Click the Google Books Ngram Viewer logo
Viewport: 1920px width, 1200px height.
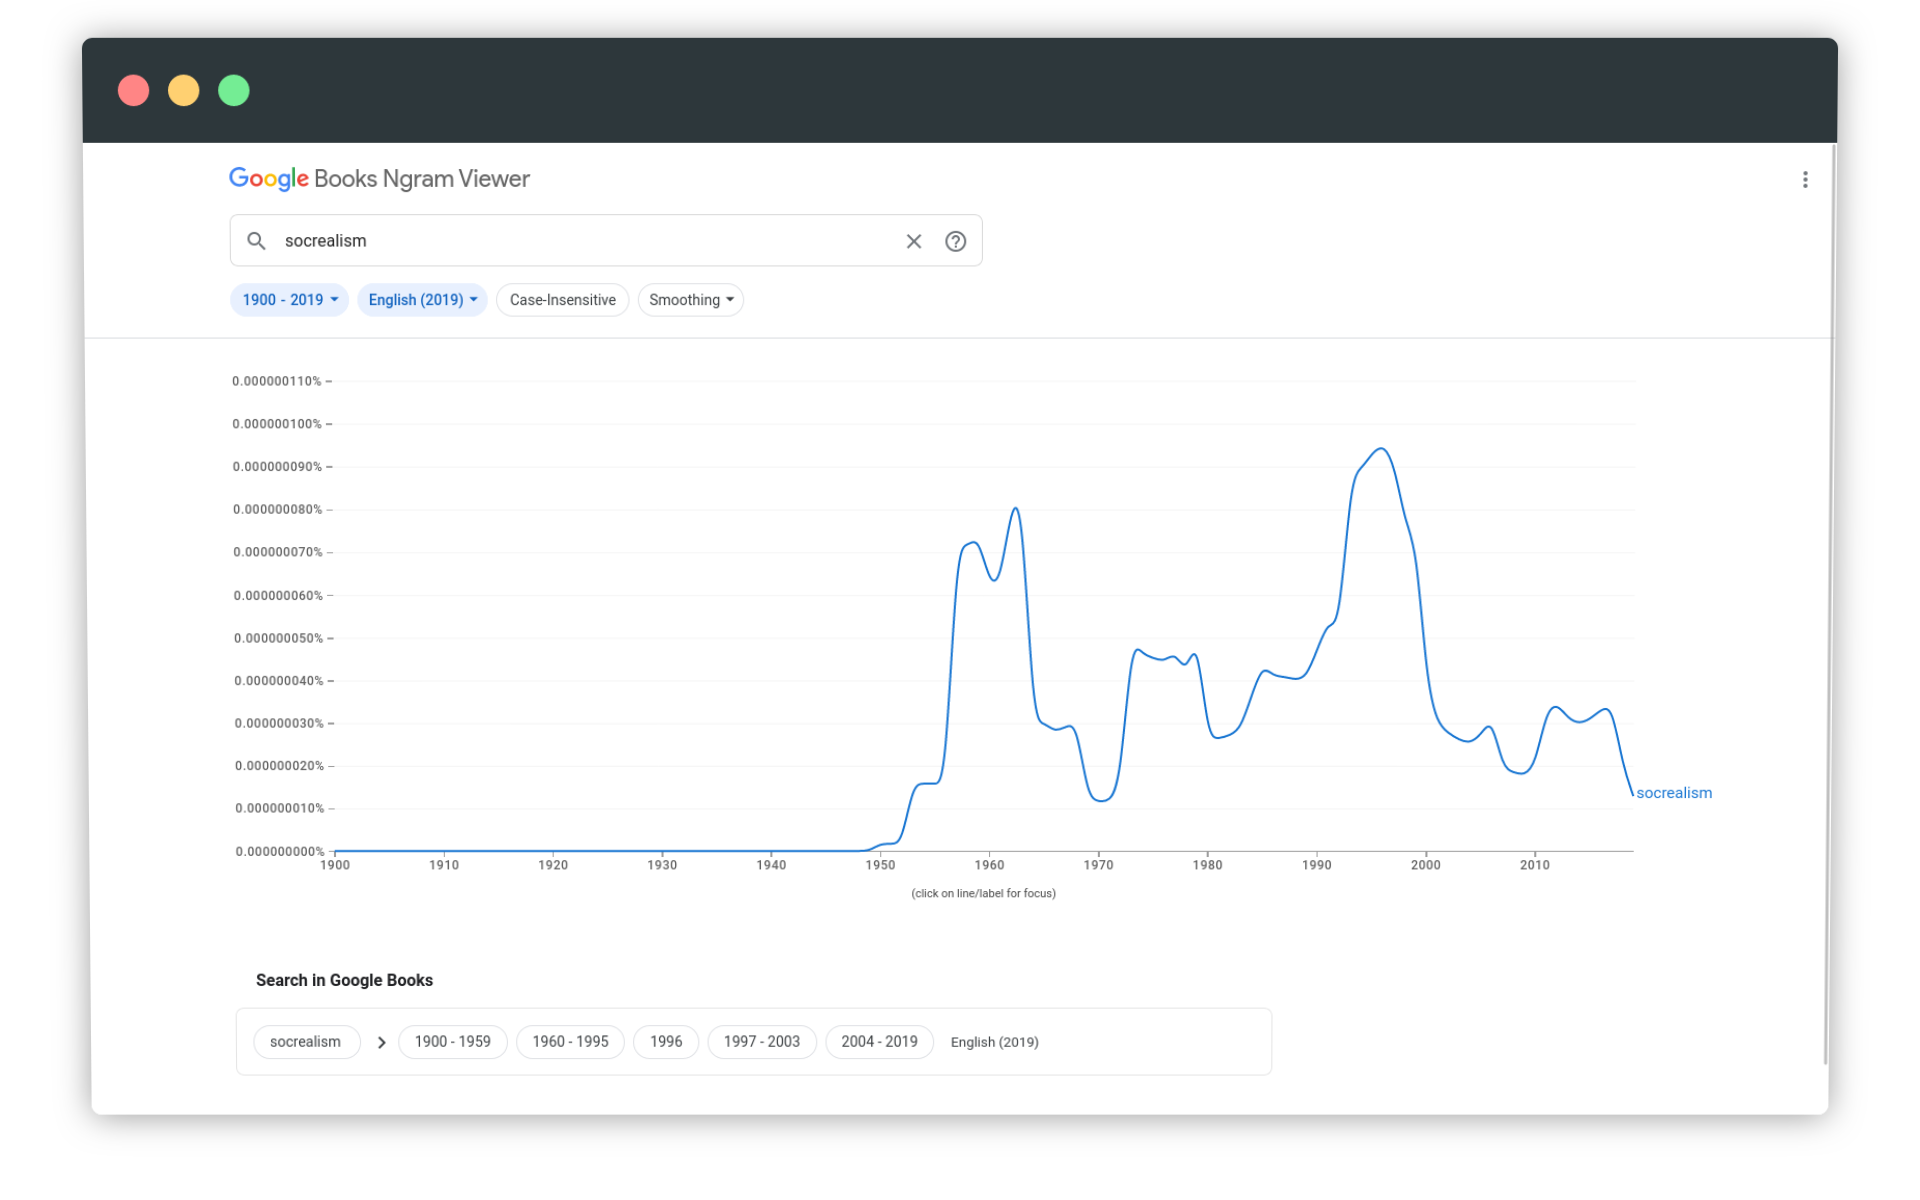(x=379, y=179)
